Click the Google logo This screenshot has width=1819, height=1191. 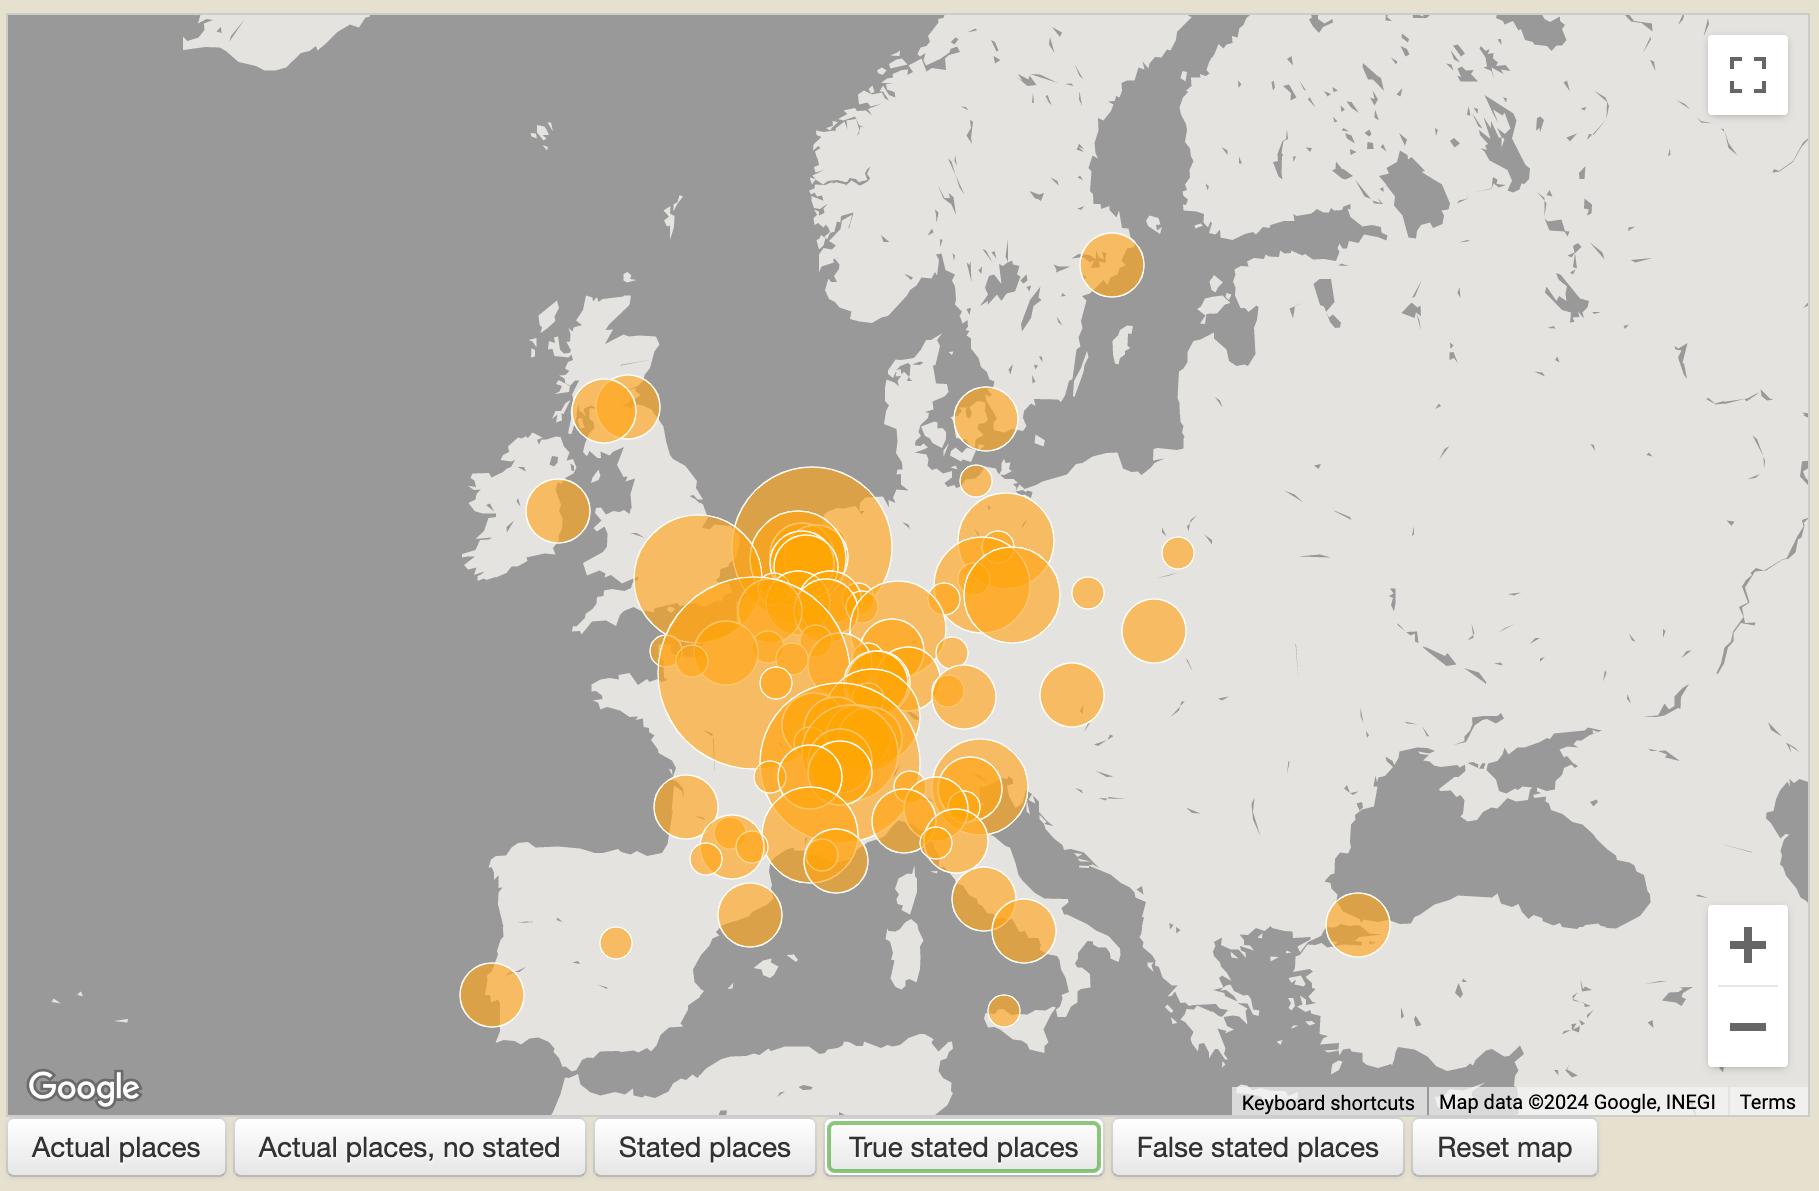(x=85, y=1086)
